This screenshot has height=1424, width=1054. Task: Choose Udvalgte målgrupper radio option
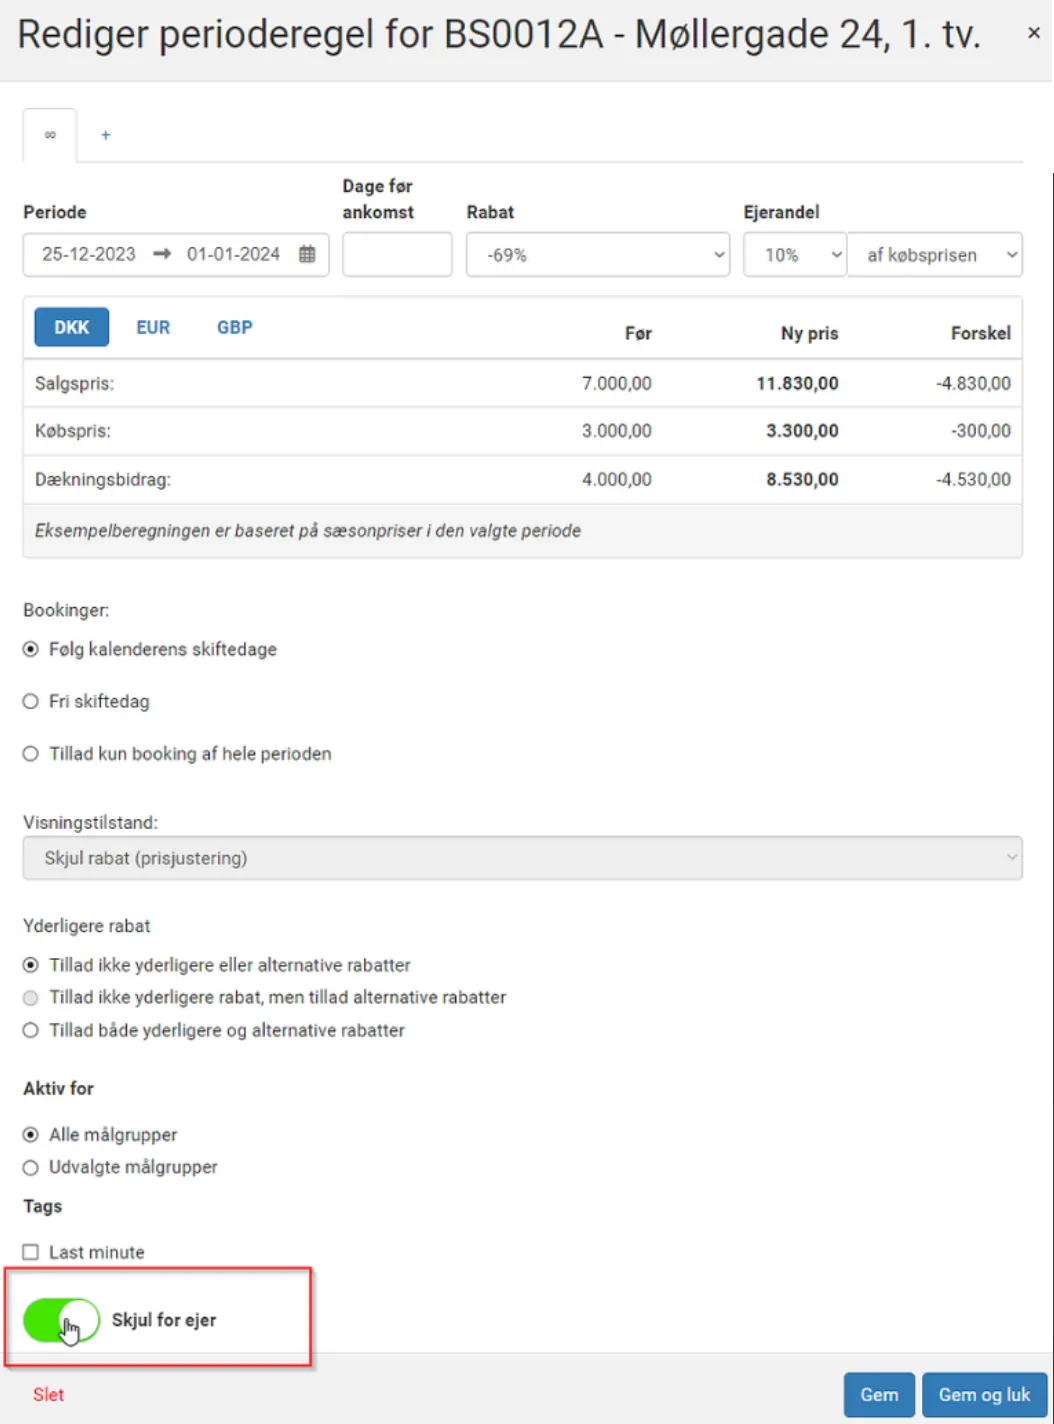pos(31,1167)
